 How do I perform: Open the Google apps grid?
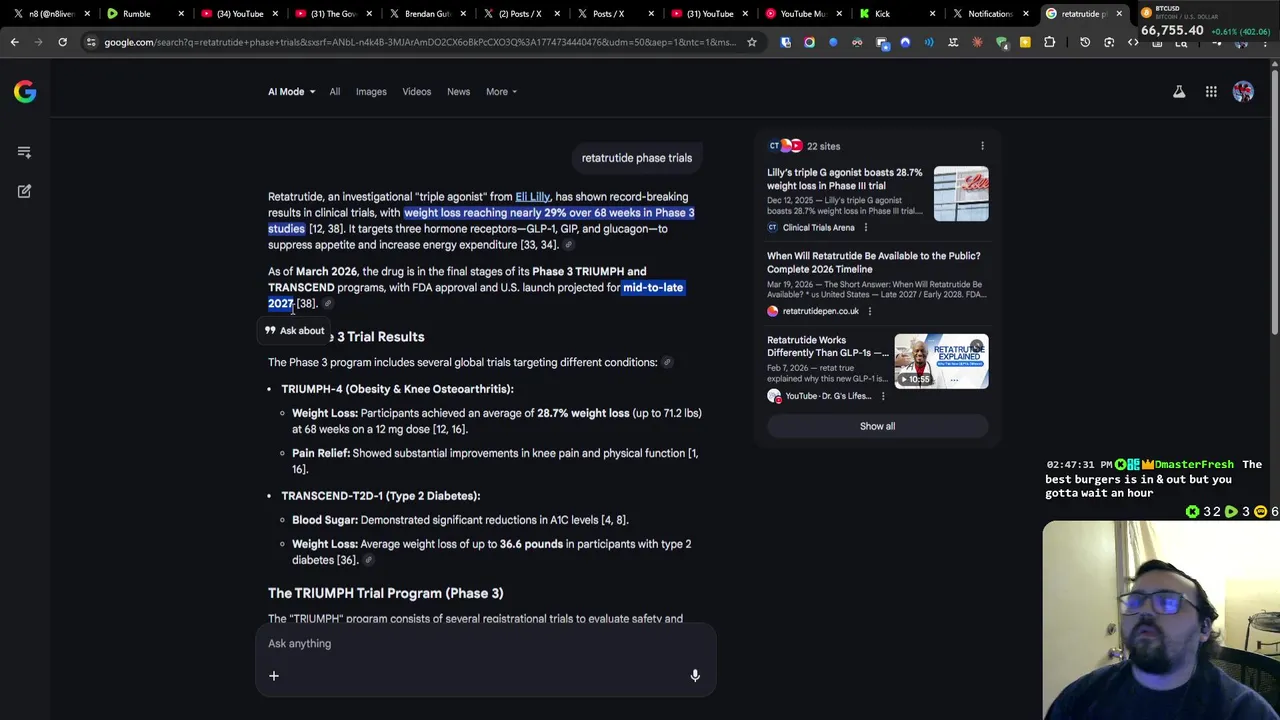click(1211, 92)
